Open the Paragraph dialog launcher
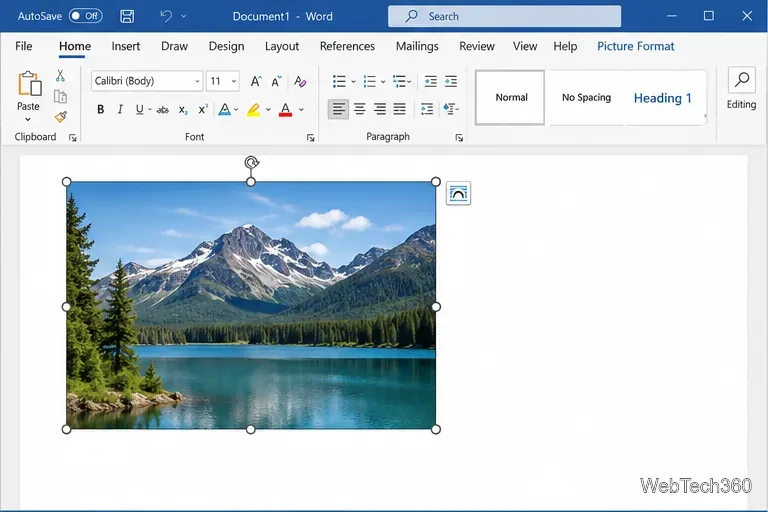768x512 pixels. (x=459, y=138)
